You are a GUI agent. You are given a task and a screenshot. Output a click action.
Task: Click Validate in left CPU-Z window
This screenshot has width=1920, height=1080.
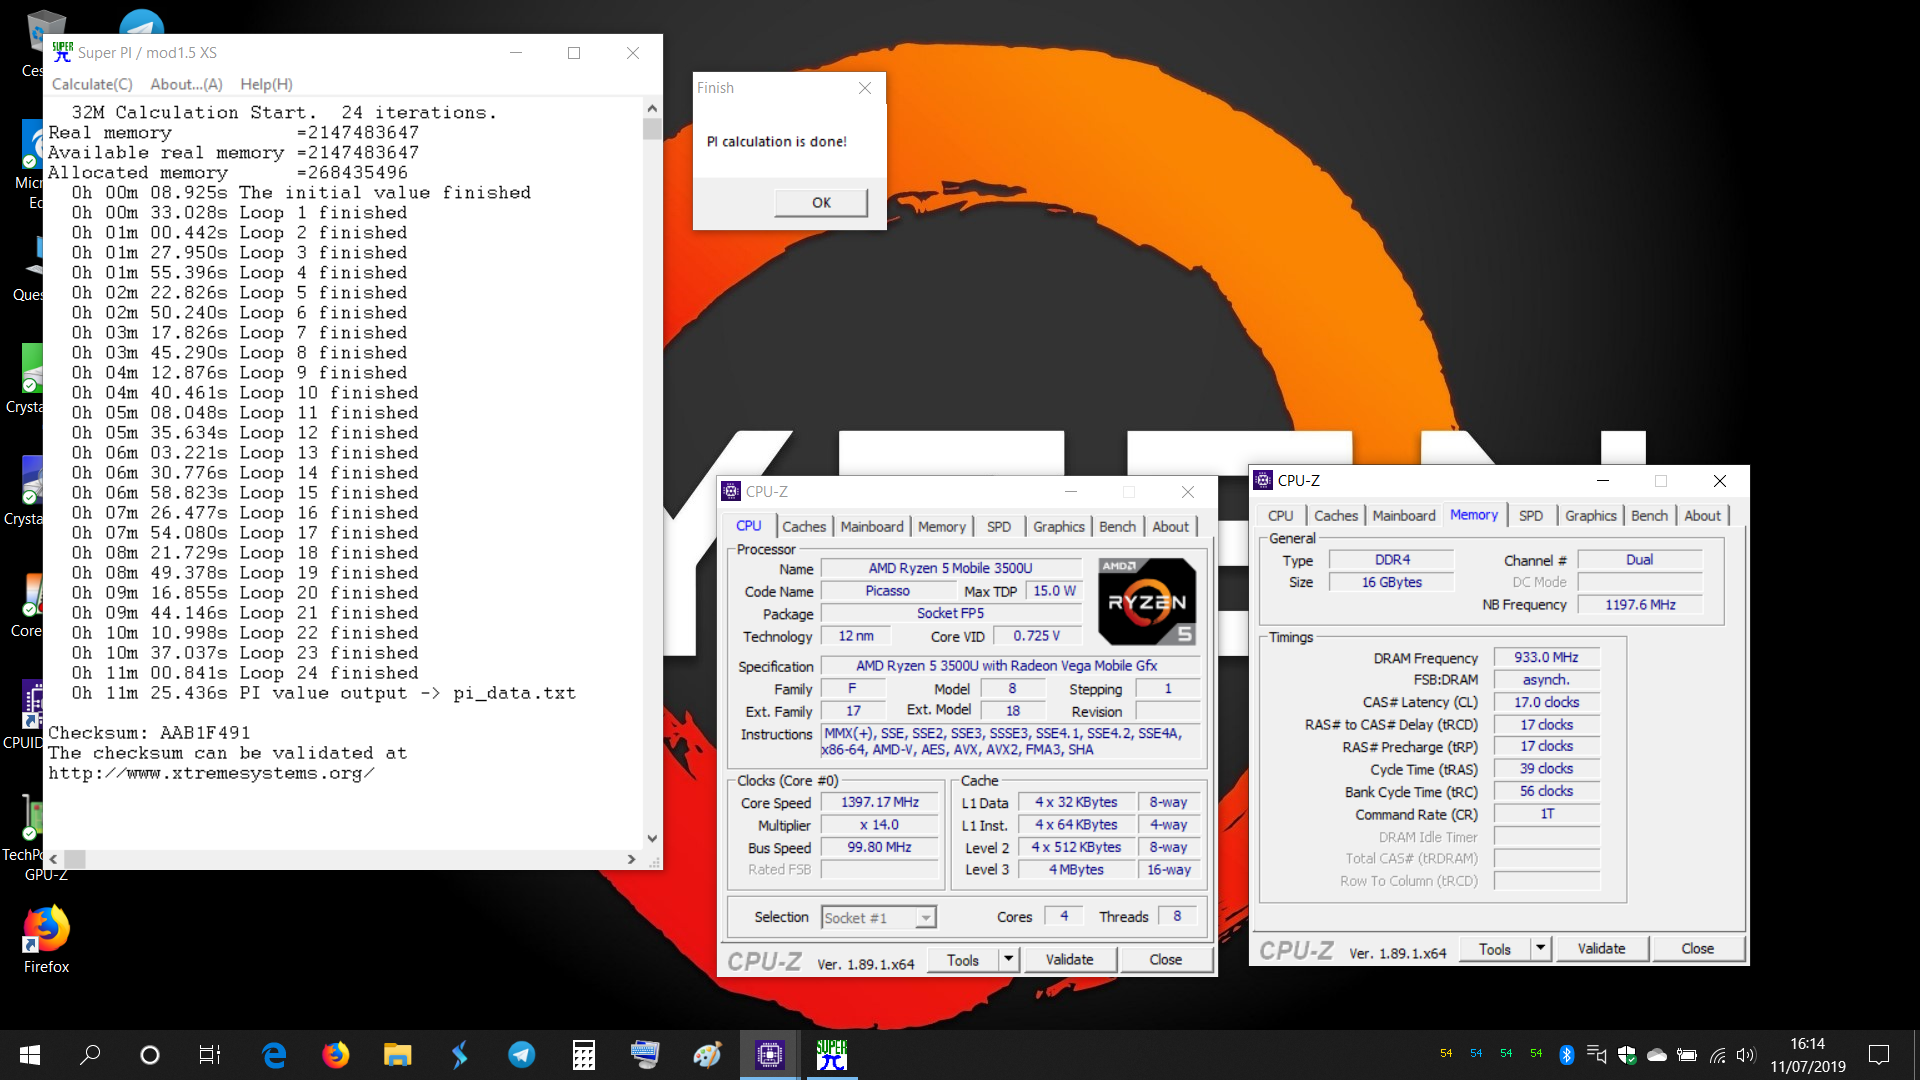pyautogui.click(x=1069, y=960)
